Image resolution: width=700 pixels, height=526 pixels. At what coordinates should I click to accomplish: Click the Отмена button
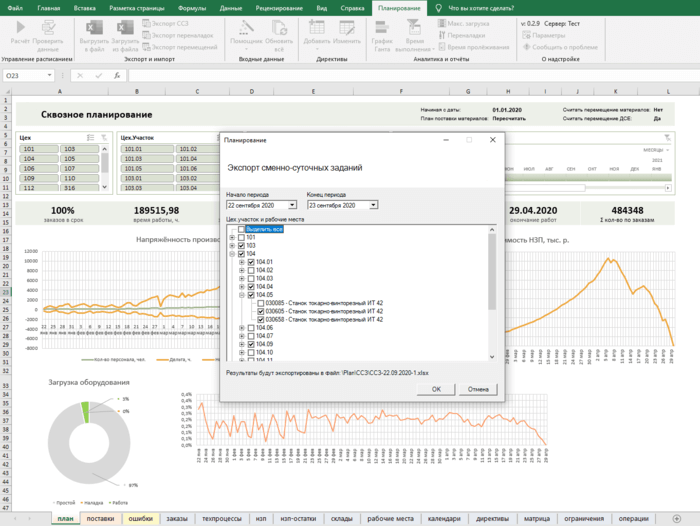point(478,389)
